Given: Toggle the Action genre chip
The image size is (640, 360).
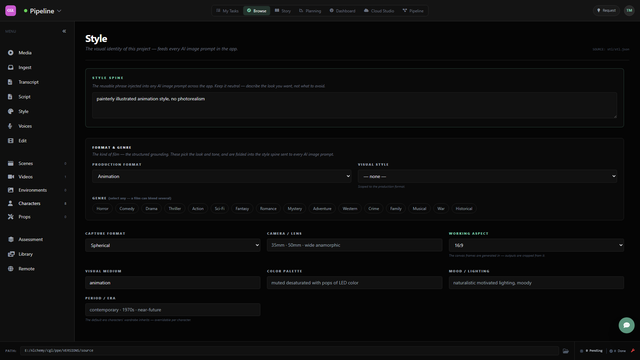Looking at the screenshot, I should (198, 209).
